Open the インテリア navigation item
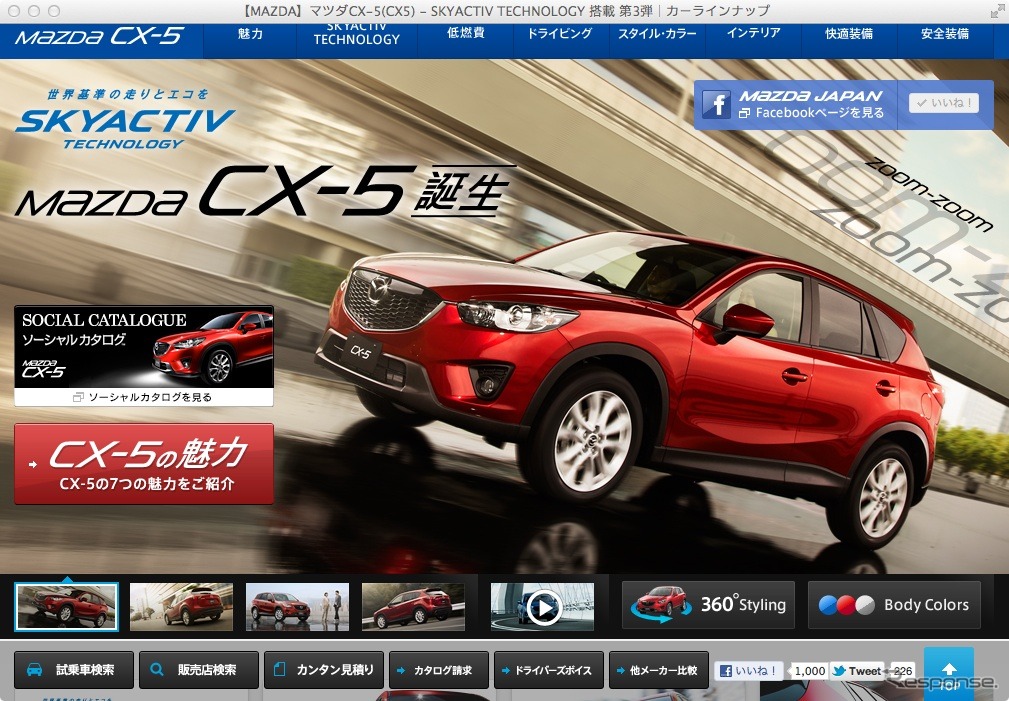The image size is (1009, 701). coord(753,33)
